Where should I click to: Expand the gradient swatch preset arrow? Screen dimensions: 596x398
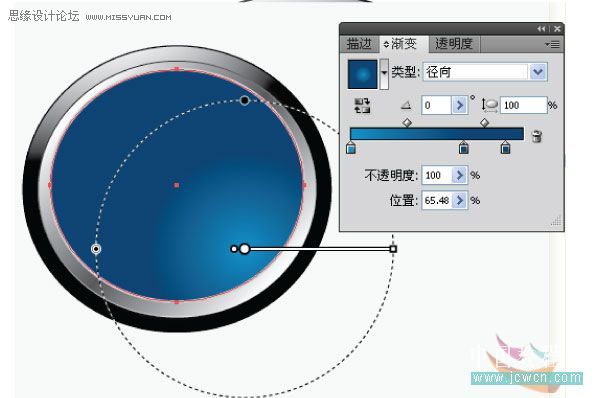384,73
